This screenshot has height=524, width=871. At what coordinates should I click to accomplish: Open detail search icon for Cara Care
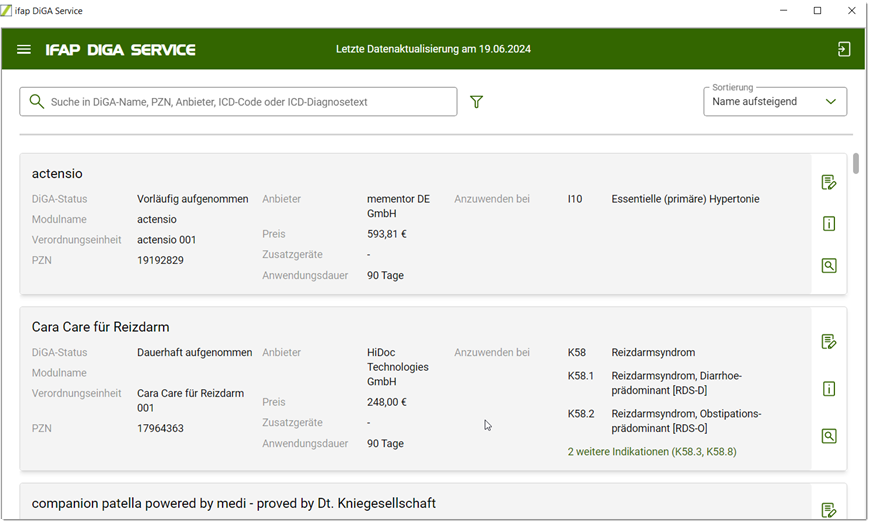coord(828,436)
